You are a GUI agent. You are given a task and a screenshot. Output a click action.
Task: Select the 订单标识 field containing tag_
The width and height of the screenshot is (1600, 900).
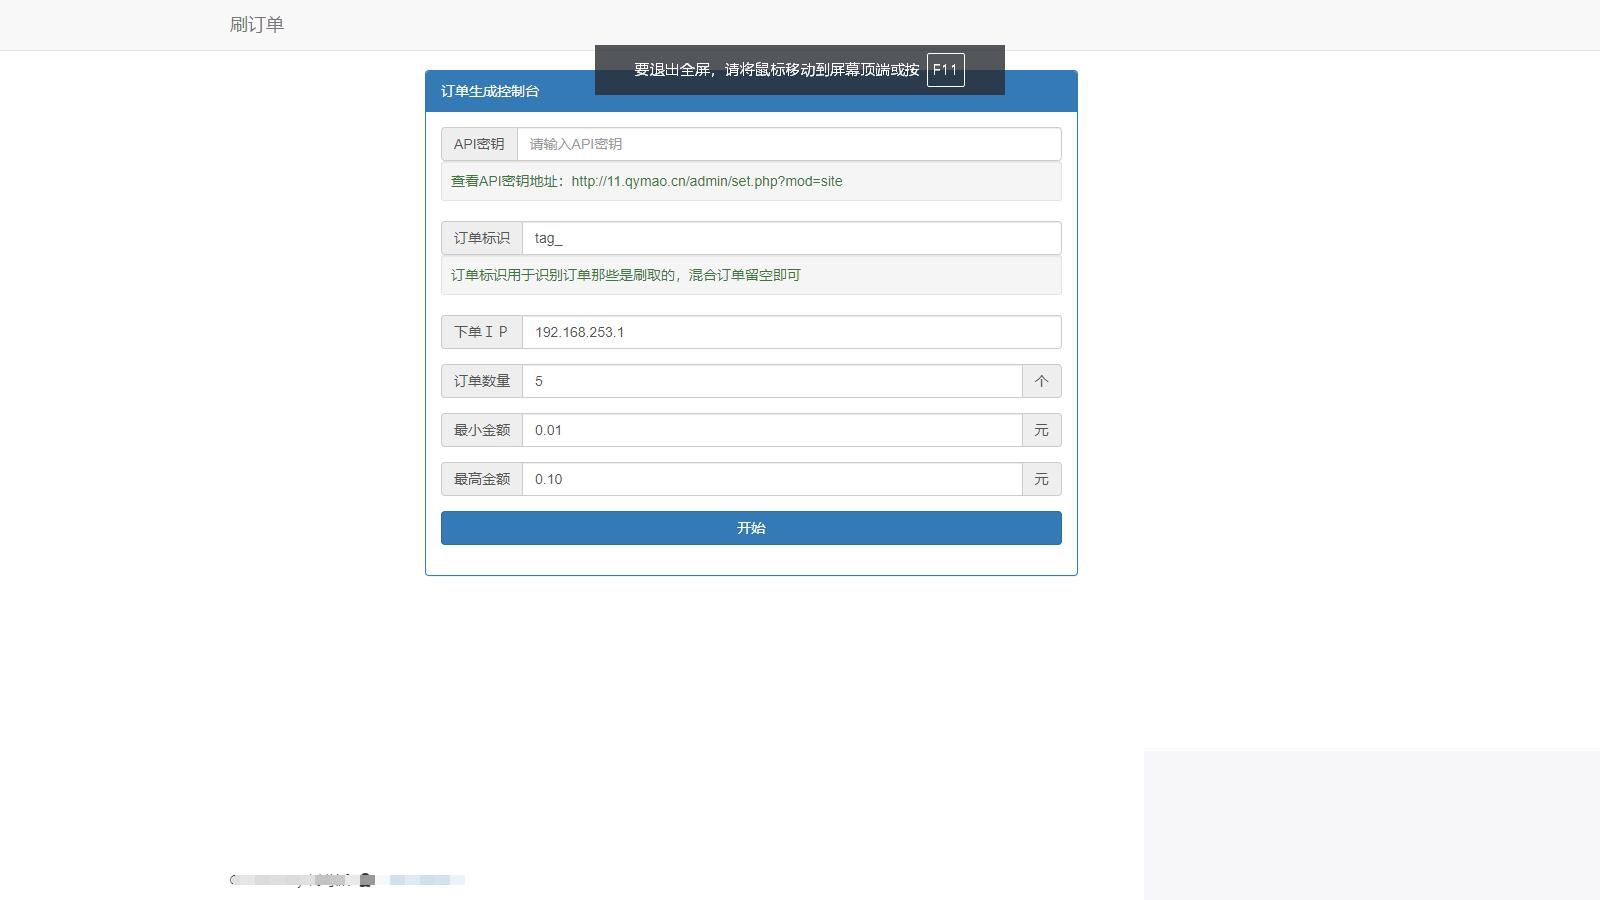click(790, 237)
